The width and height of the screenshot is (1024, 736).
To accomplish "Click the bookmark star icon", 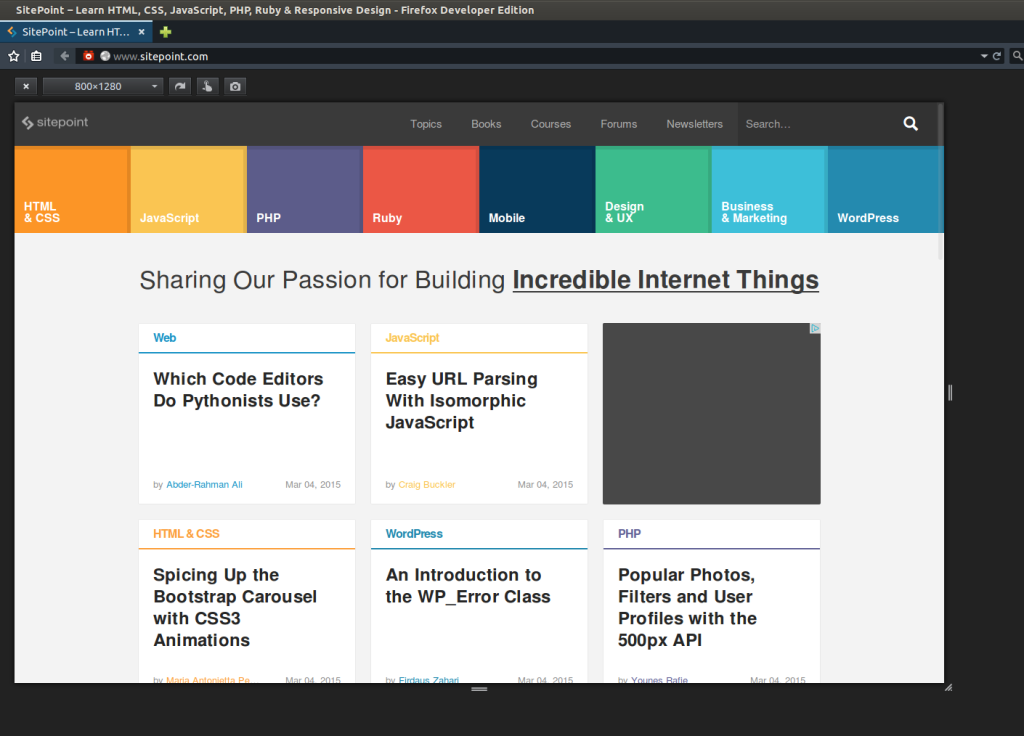I will (14, 56).
